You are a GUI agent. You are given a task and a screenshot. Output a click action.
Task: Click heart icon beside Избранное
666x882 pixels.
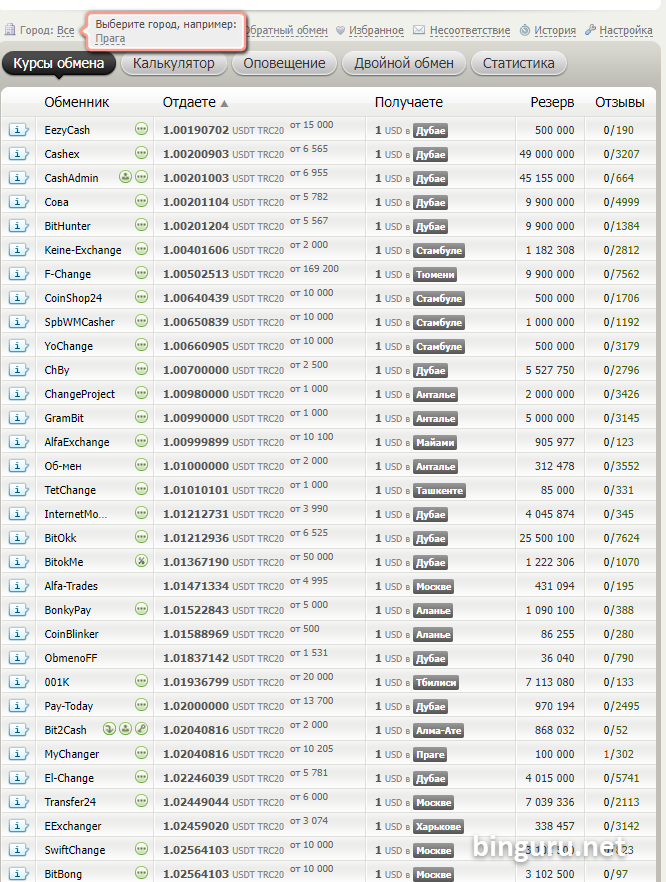click(x=340, y=30)
